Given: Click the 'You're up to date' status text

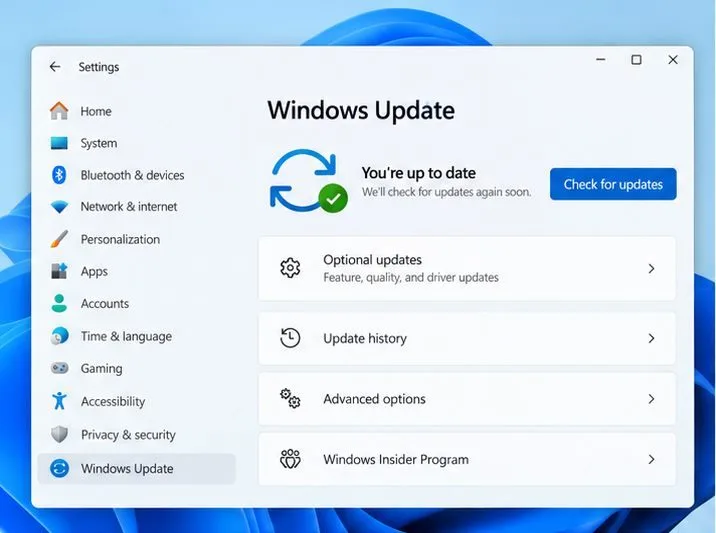Looking at the screenshot, I should (419, 173).
